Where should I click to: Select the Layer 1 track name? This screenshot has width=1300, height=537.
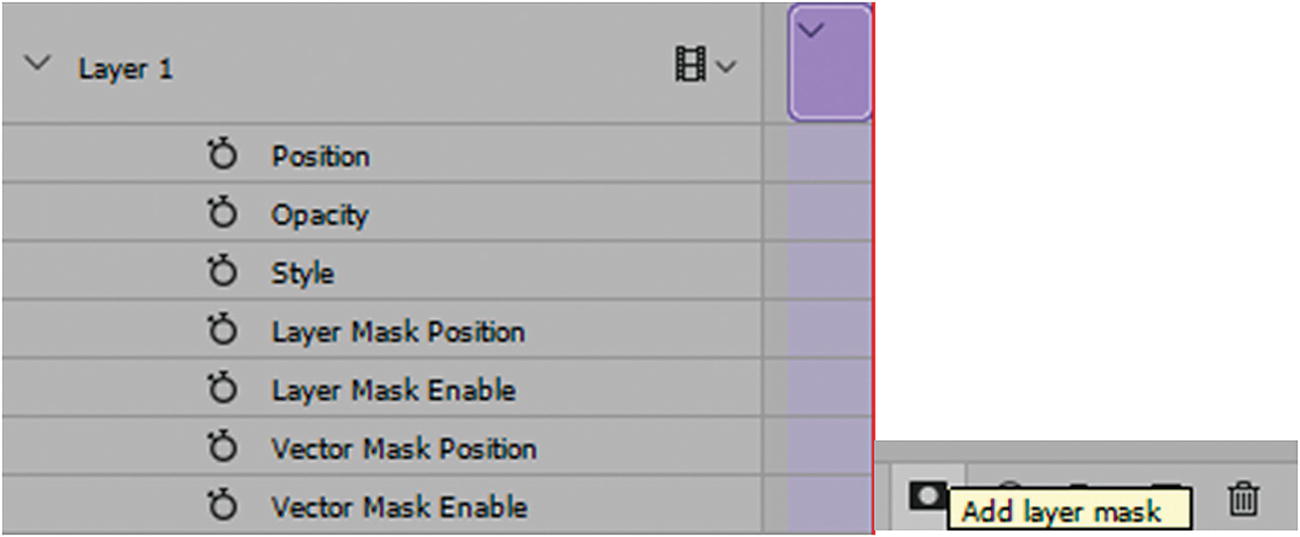pos(125,69)
